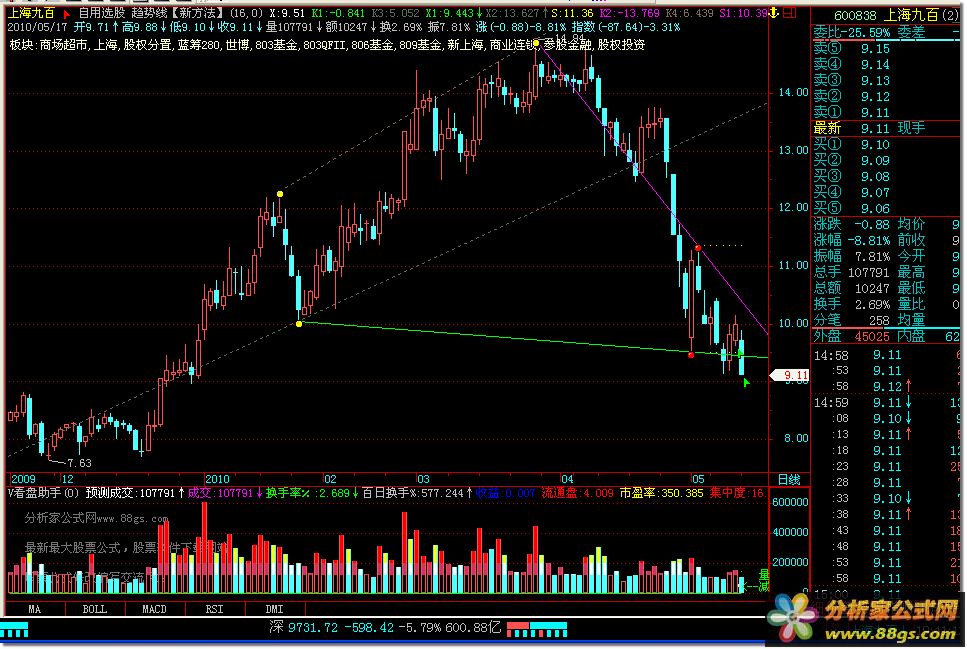Click the red arrow beside 上海九百 title
Viewport: 967px width, 649px height.
(x=66, y=14)
